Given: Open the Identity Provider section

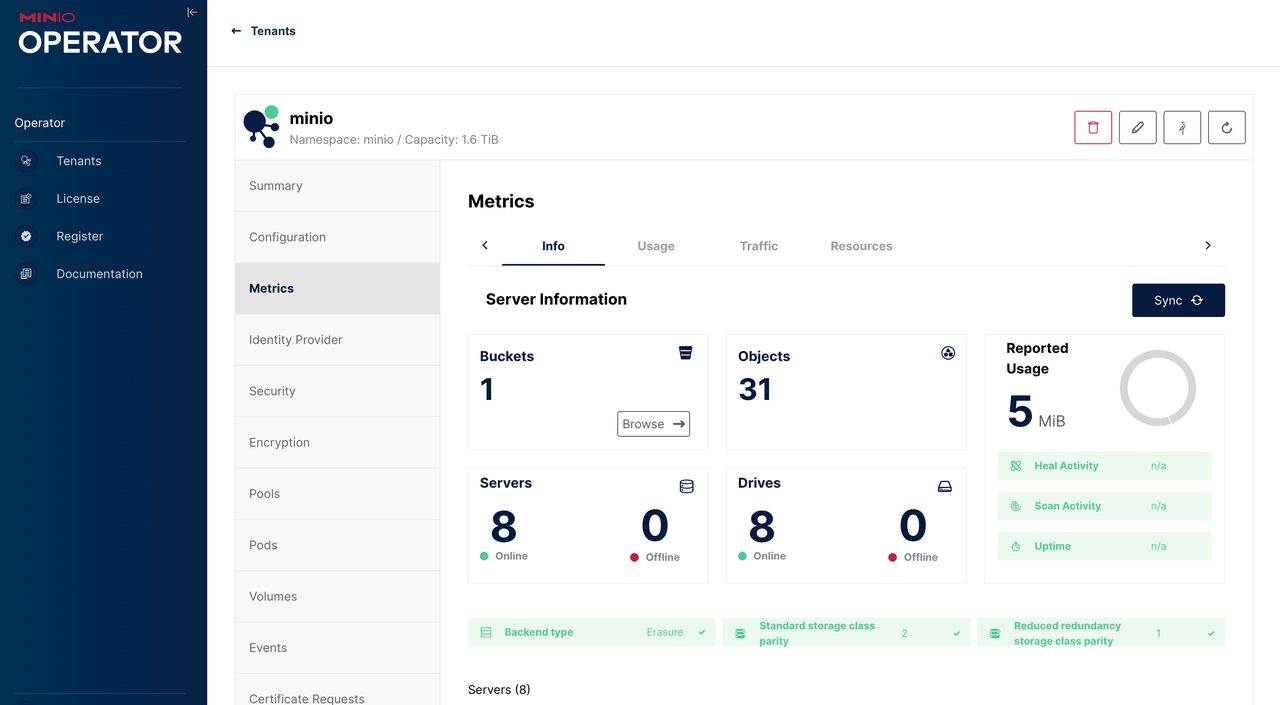Looking at the screenshot, I should click(x=338, y=340).
